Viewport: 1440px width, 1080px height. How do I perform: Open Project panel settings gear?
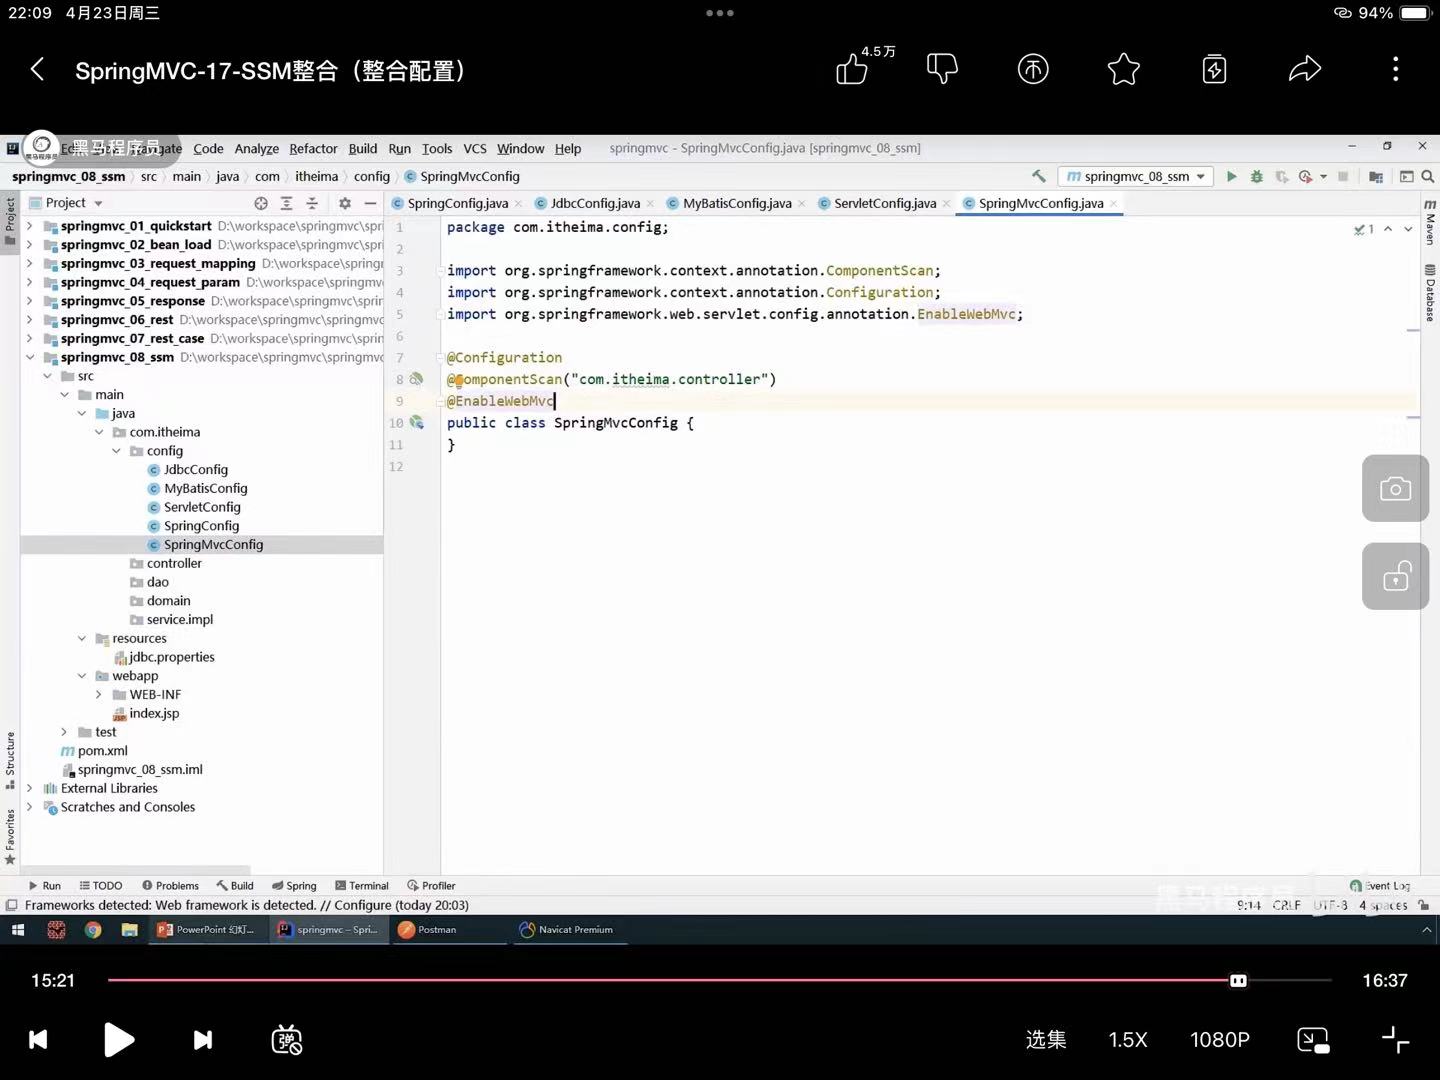[345, 203]
